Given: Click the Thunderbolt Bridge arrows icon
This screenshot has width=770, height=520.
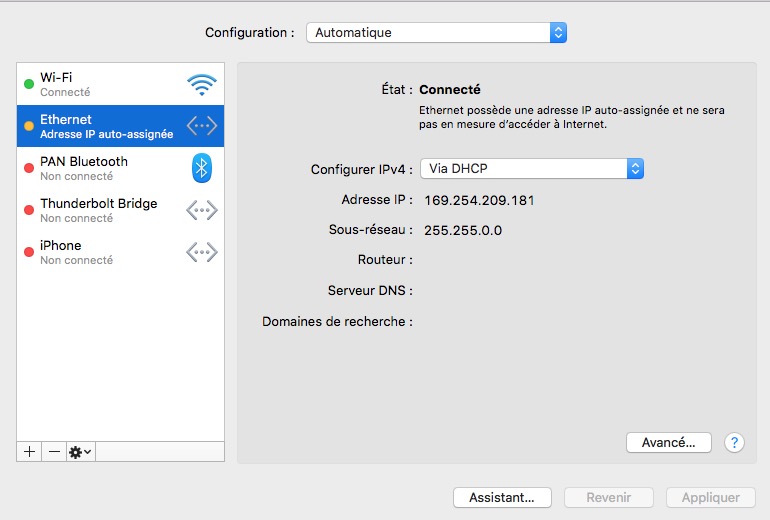Looking at the screenshot, I should coord(201,210).
